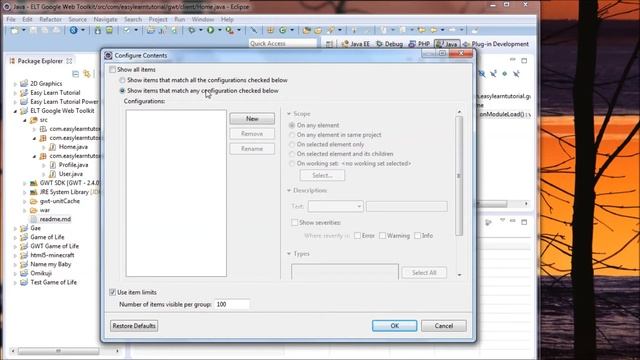The image size is (640, 360).
Task: Toggle the Show severities checkbox
Action: click(294, 222)
